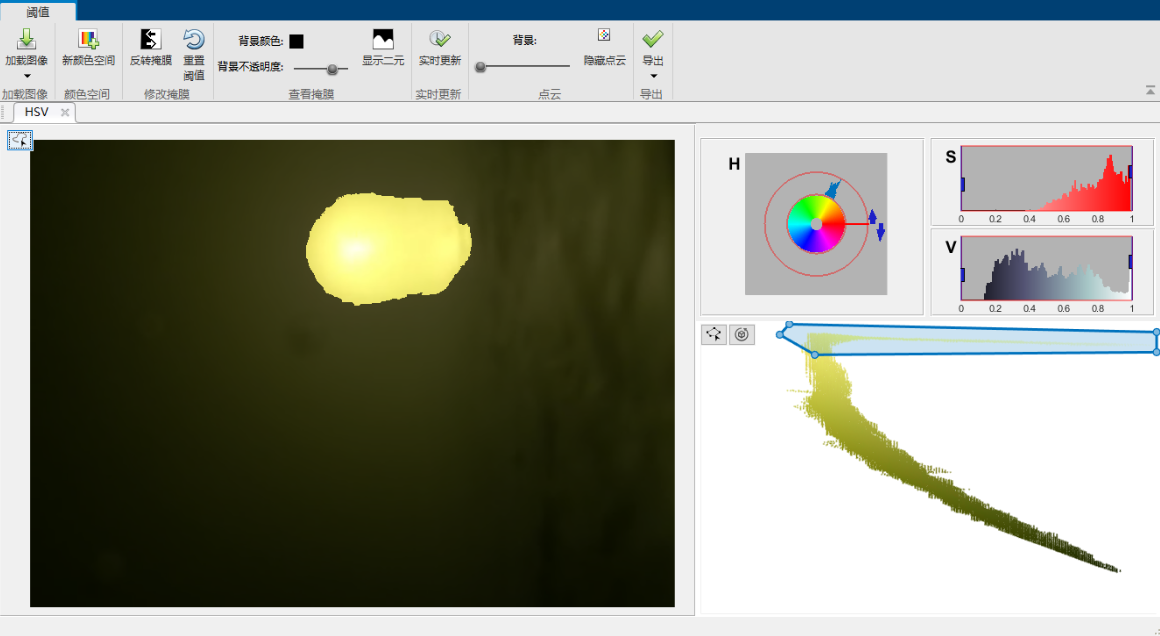Switch to the HSV document tab
The width and height of the screenshot is (1160, 636).
36,112
